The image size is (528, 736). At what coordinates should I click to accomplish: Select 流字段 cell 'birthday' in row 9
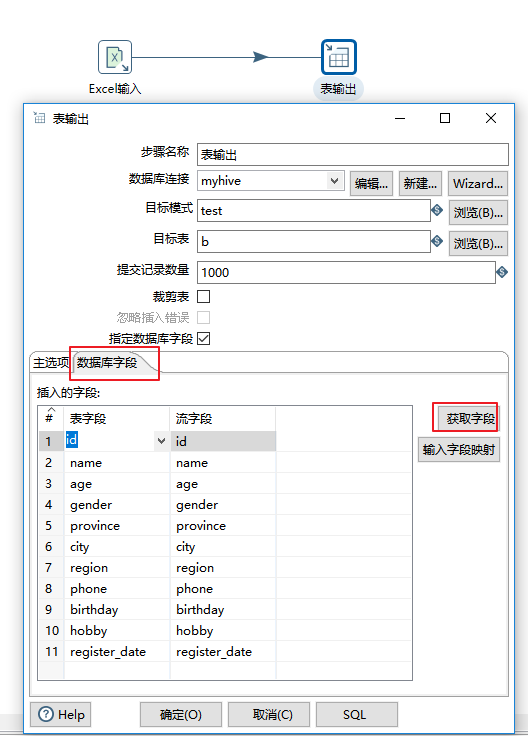(x=223, y=610)
